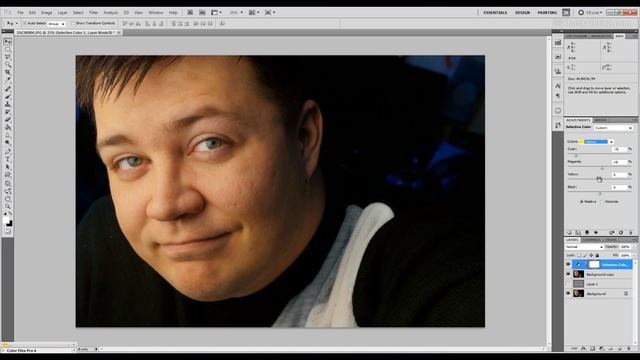Toggle Quick Mask mode at toolbar bottom
Image resolution: width=640 pixels, height=360 pixels.
7,231
